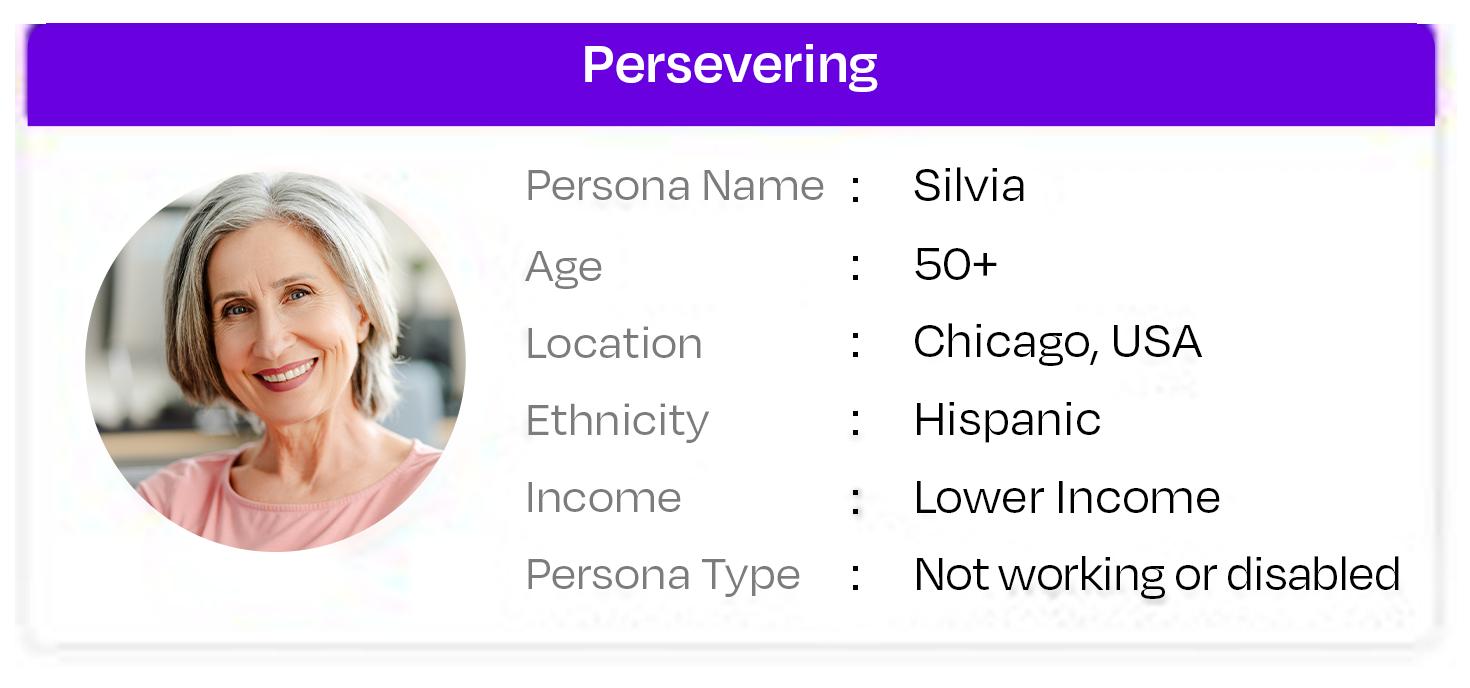
Task: Select the "Ethnicity" field label
Action: [x=617, y=420]
